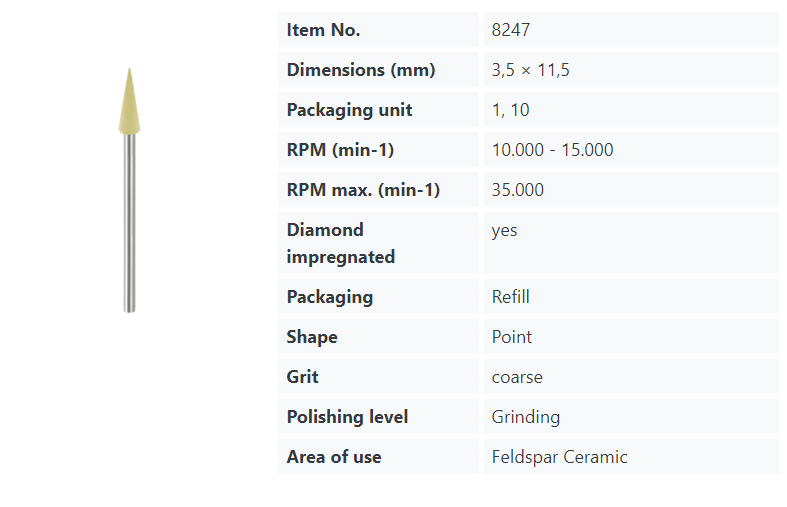The image size is (787, 507).
Task: Click the Refill packaging value
Action: [x=510, y=297]
